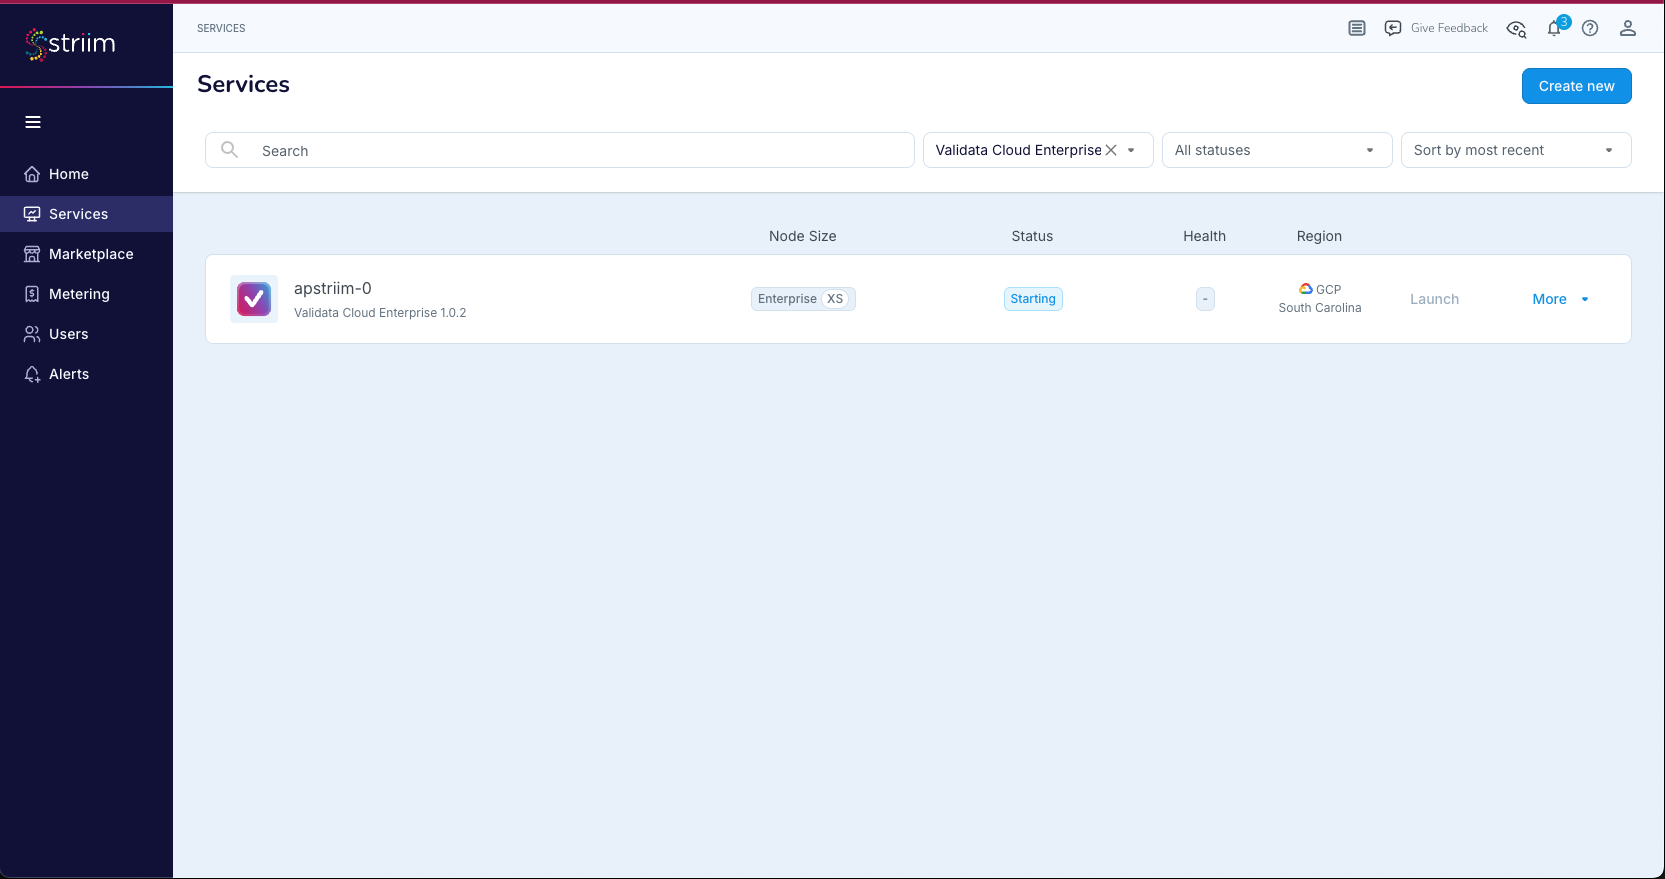1665x879 pixels.
Task: Open the help question mark icon
Action: pyautogui.click(x=1590, y=28)
